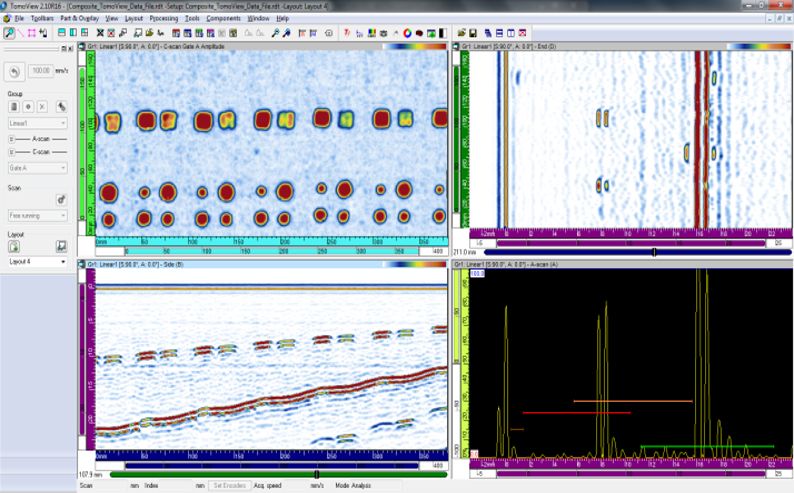Click the reset arrow button beside speed field
This screenshot has height=493, width=794.
(x=13, y=72)
